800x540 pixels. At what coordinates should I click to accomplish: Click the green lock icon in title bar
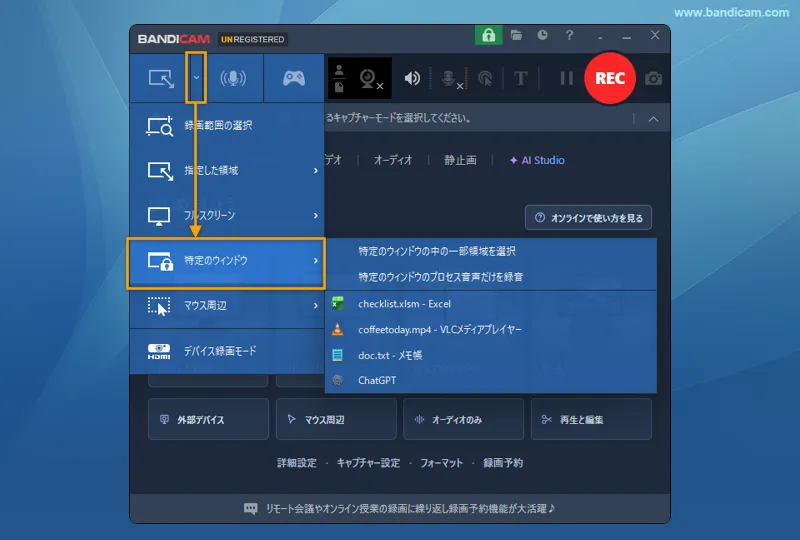point(488,35)
